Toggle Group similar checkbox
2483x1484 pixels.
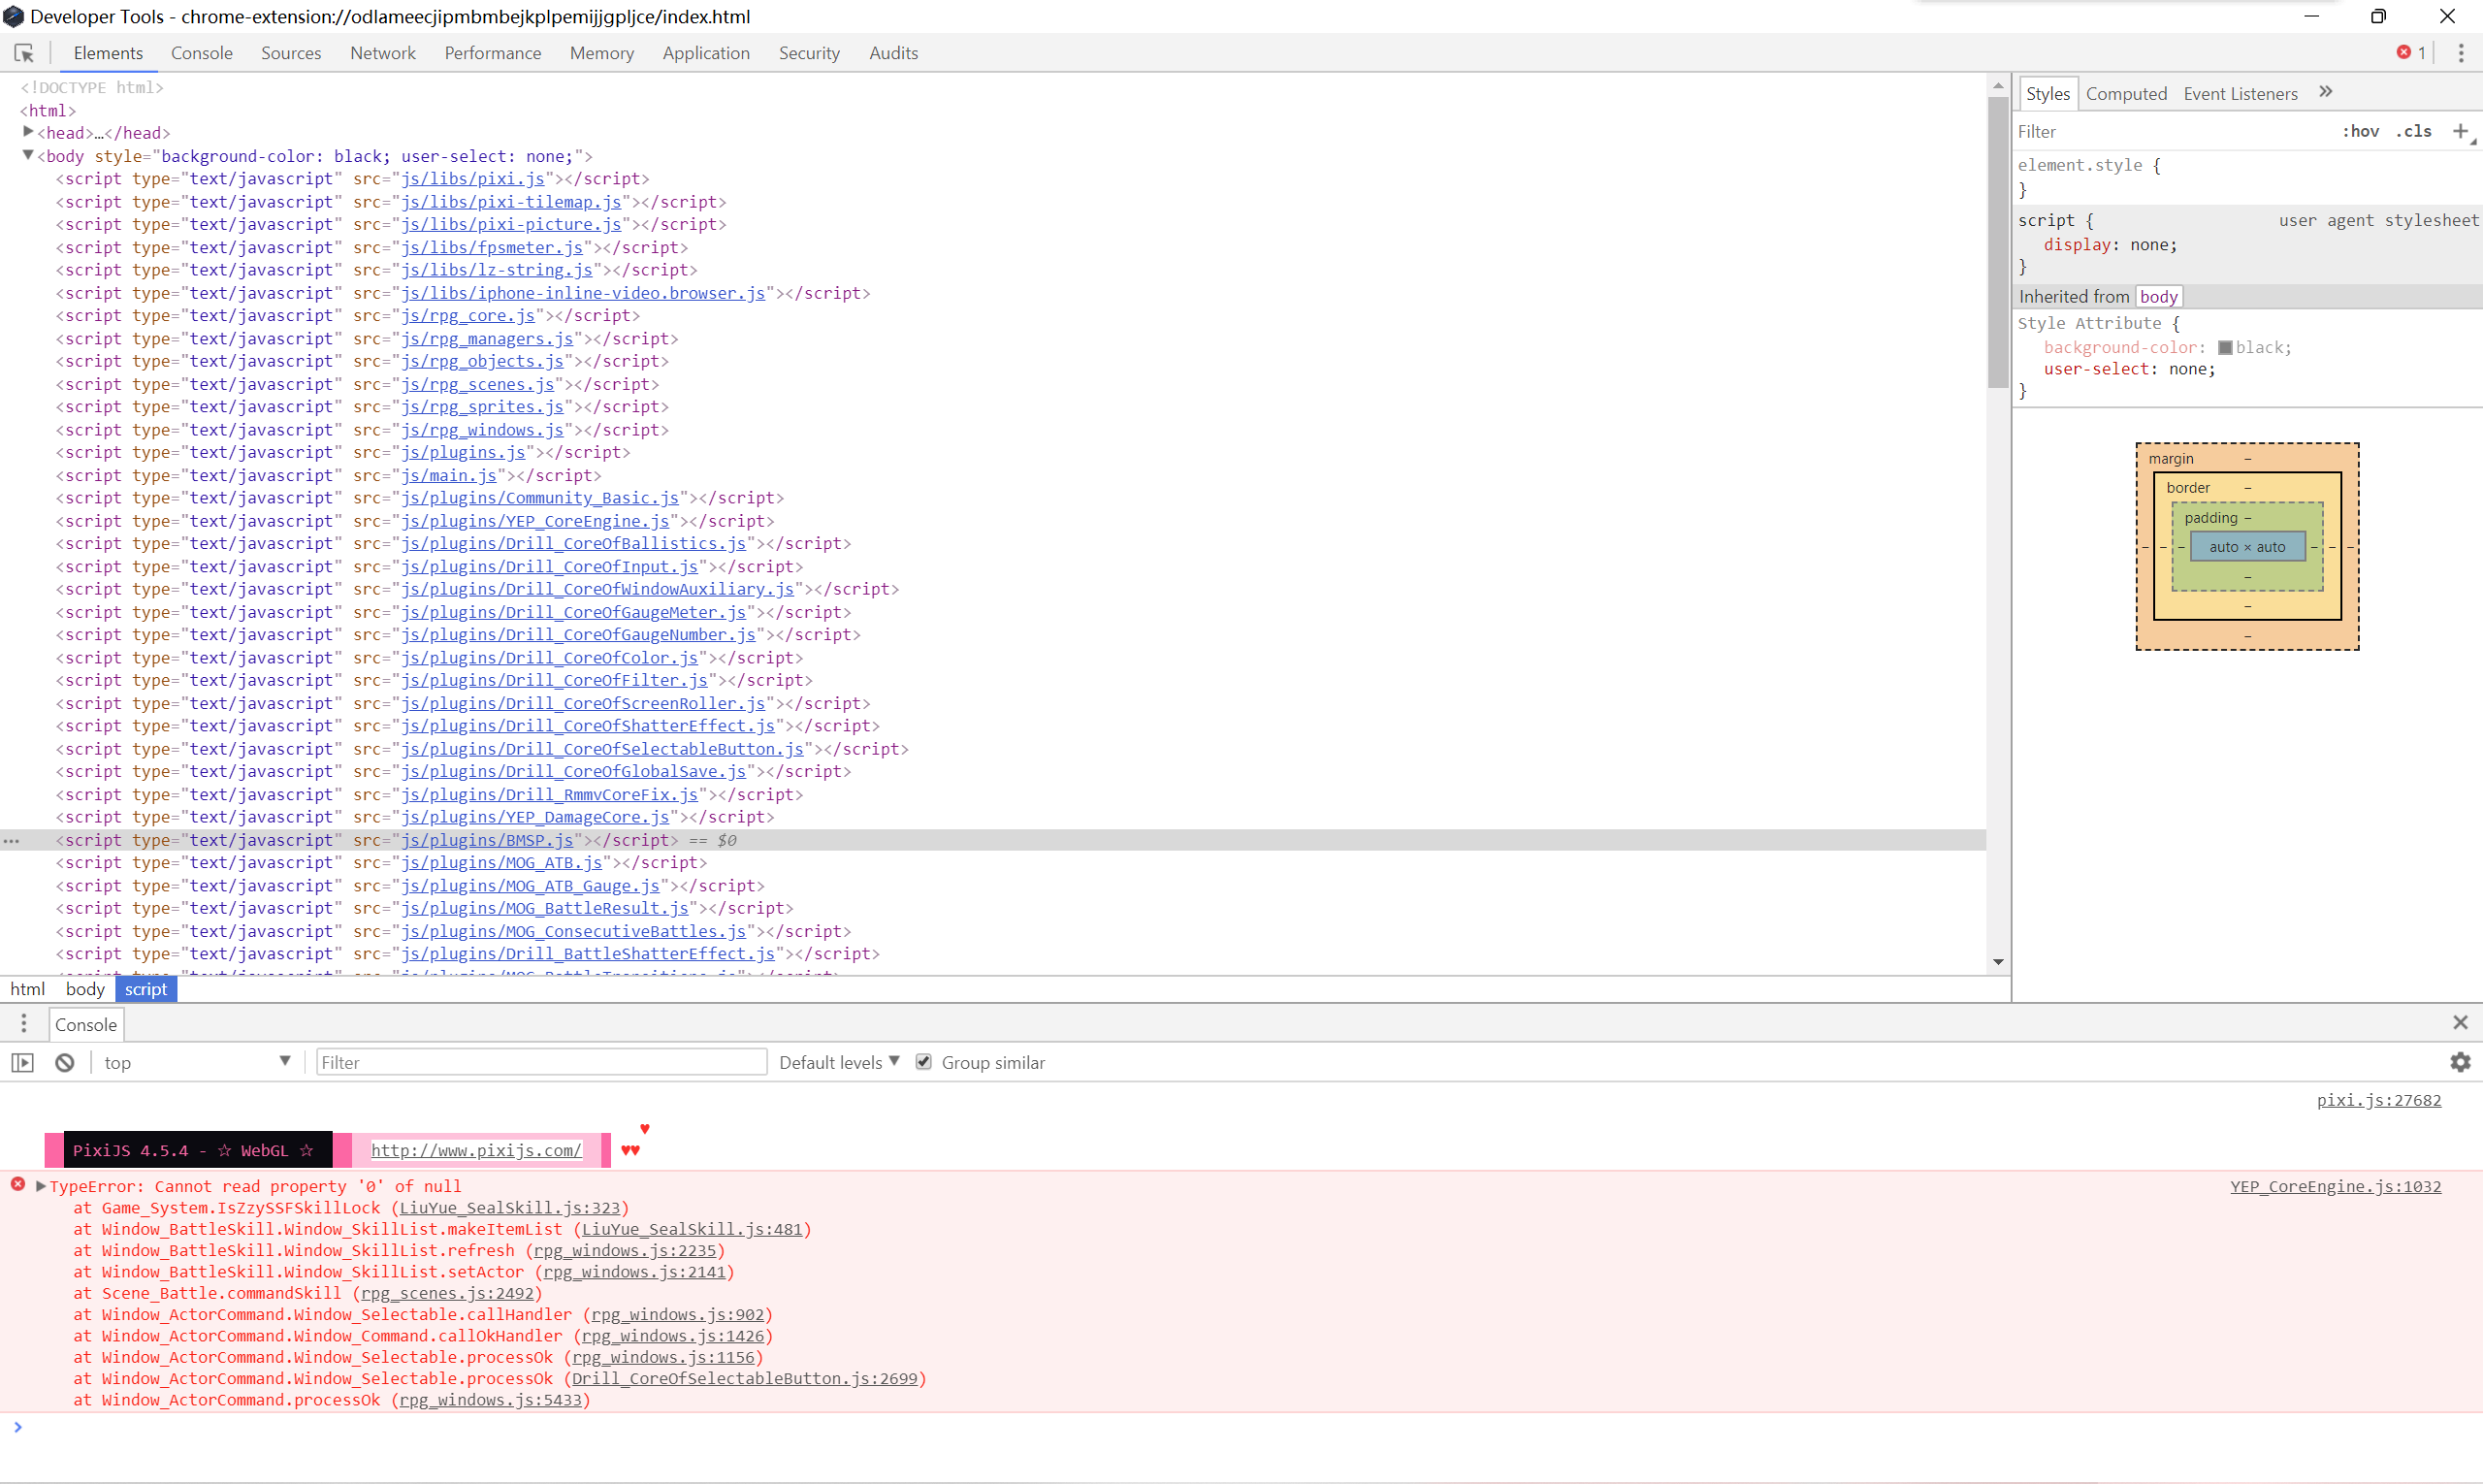pos(924,1062)
